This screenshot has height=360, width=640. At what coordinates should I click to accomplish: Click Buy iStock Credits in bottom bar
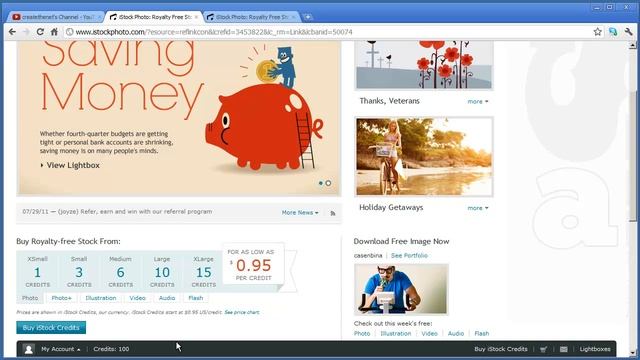click(501, 349)
